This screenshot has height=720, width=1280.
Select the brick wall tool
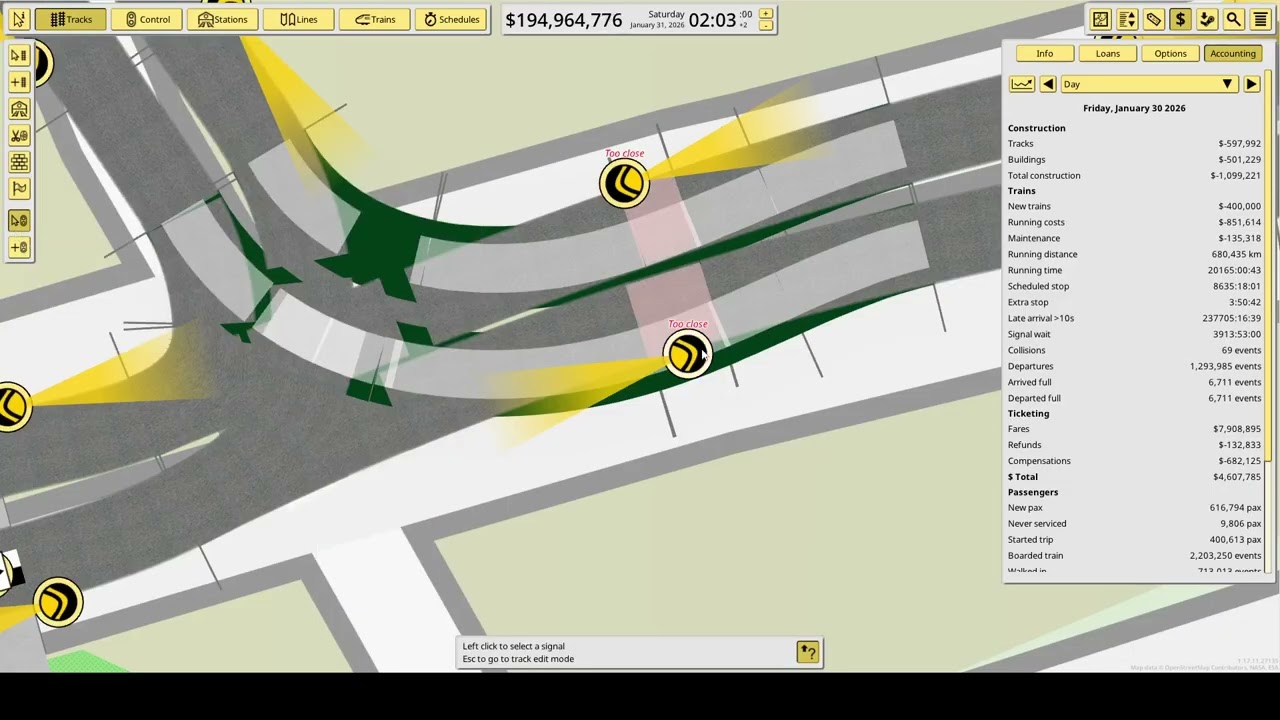point(19,161)
